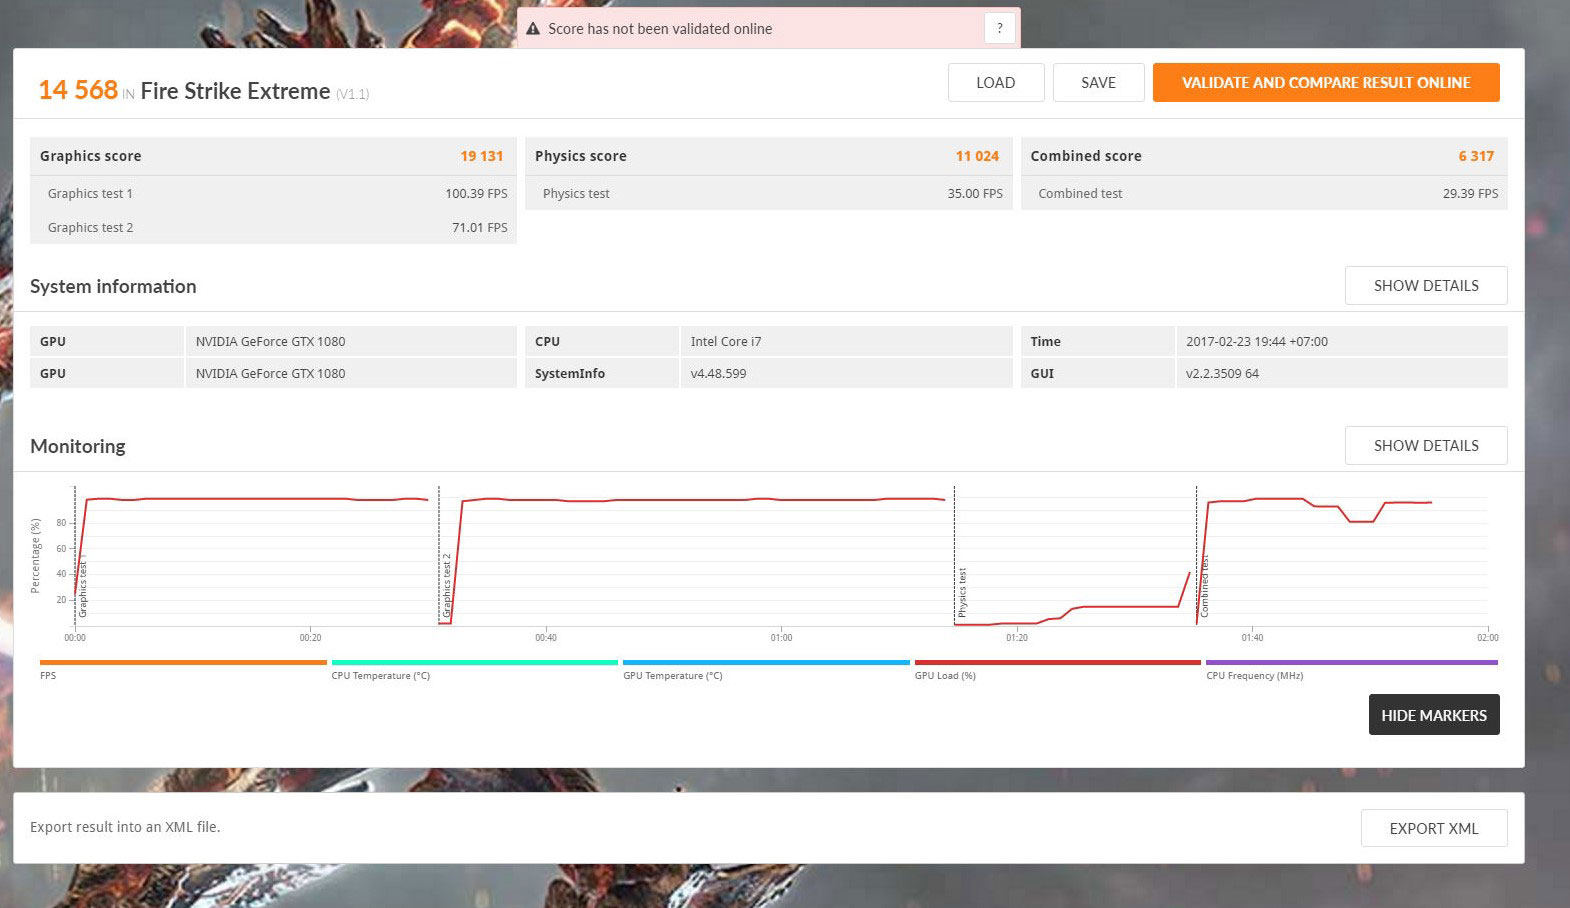
Task: Toggle the CPU Temperature legend series
Action: (x=474, y=663)
